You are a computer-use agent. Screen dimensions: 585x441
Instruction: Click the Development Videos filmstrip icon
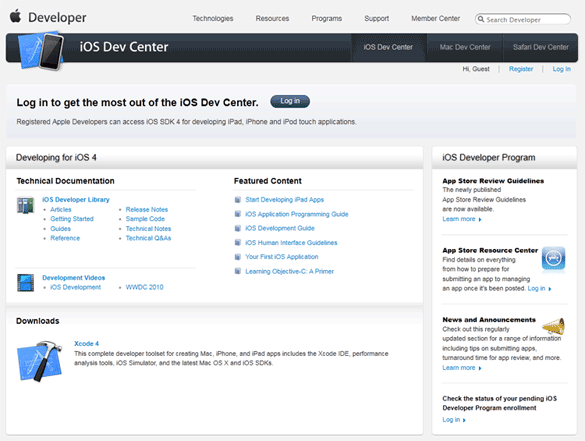25,282
